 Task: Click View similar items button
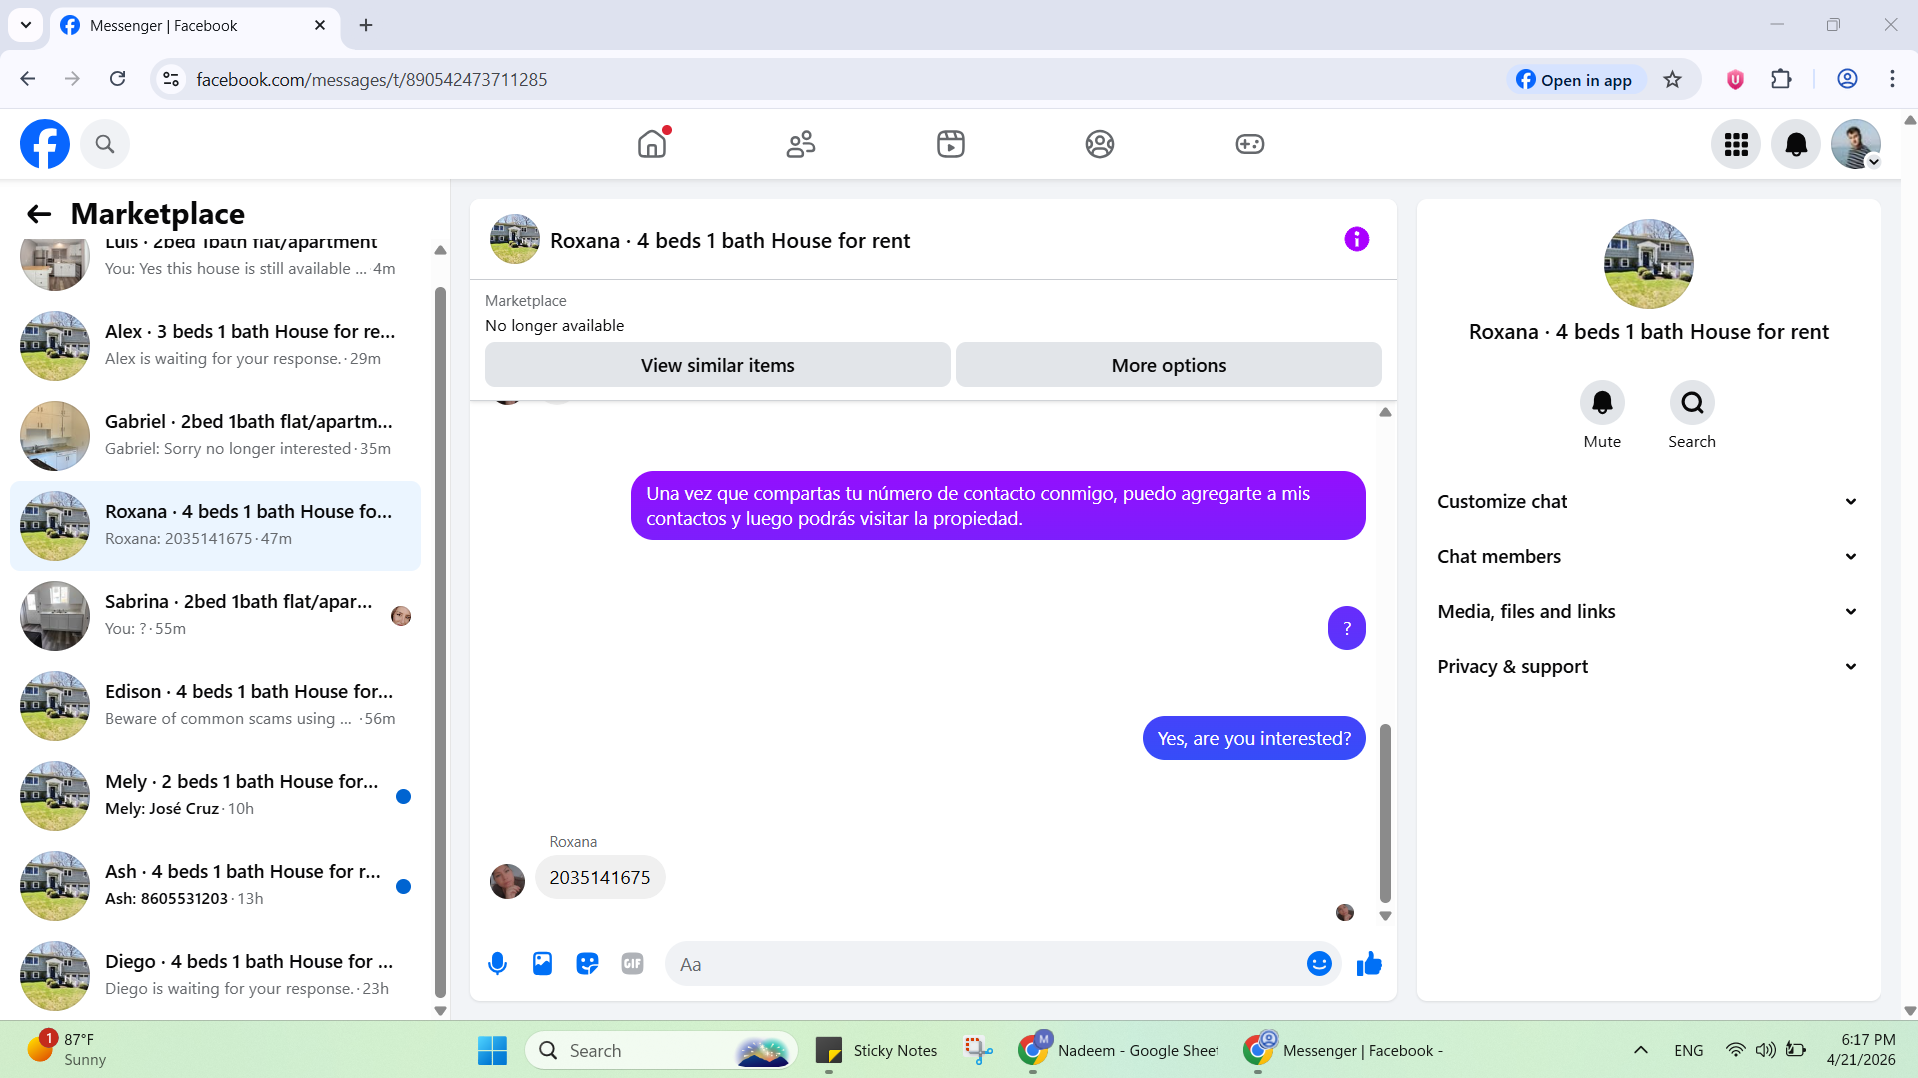click(x=717, y=365)
